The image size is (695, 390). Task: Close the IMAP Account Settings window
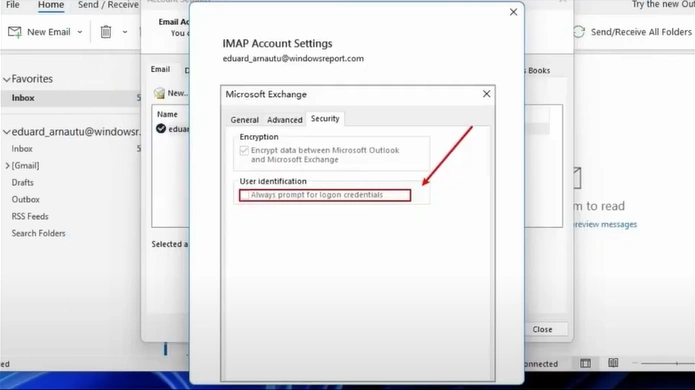tap(513, 12)
